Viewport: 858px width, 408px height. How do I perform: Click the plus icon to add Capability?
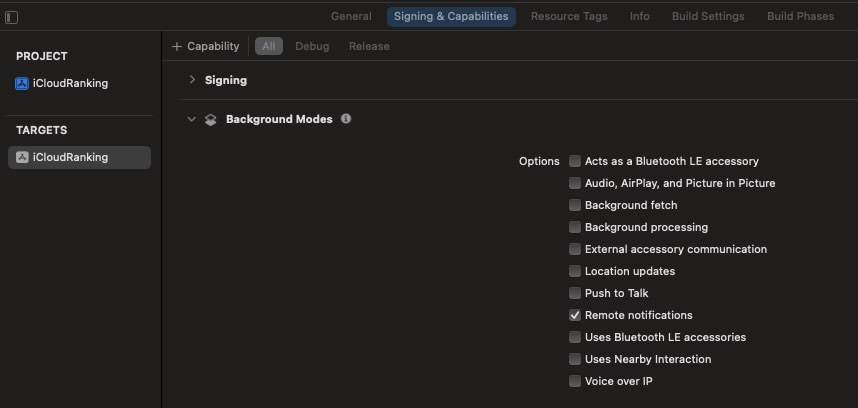pos(176,46)
